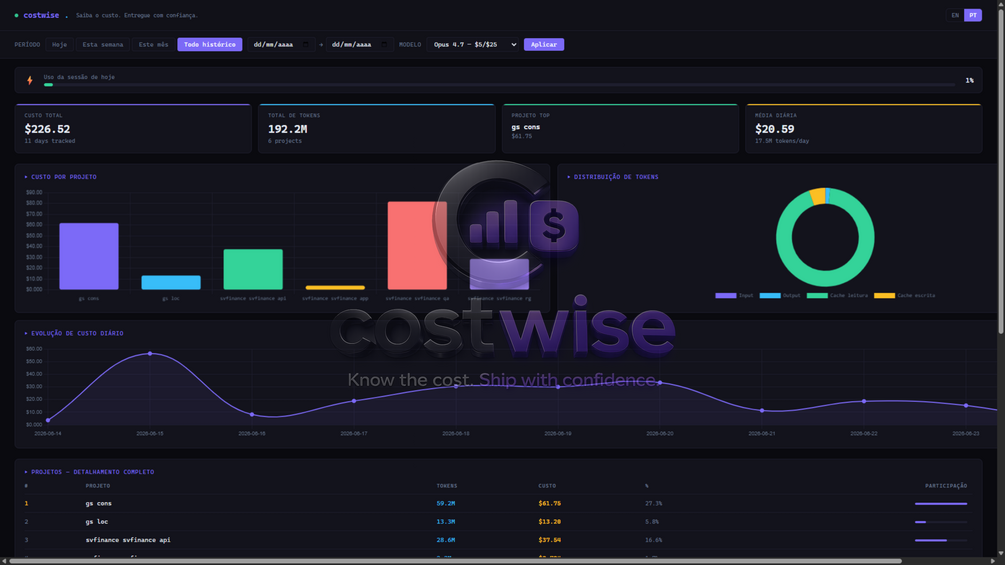Screen dimensions: 1005x565
Task: Click the Tokens column header
Action: (447, 486)
